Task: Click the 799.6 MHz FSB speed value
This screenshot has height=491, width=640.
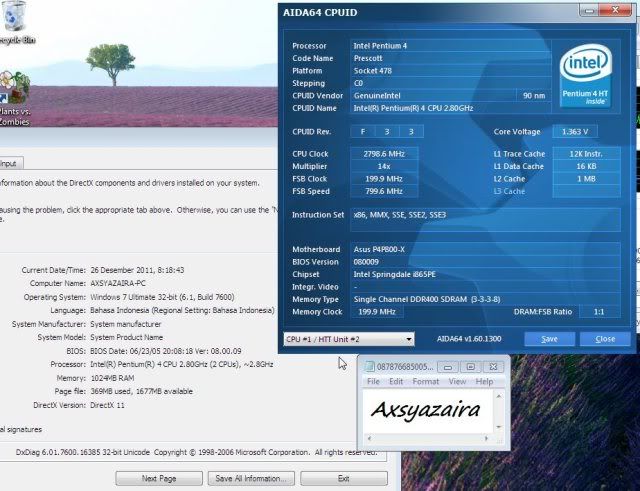Action: click(x=384, y=191)
